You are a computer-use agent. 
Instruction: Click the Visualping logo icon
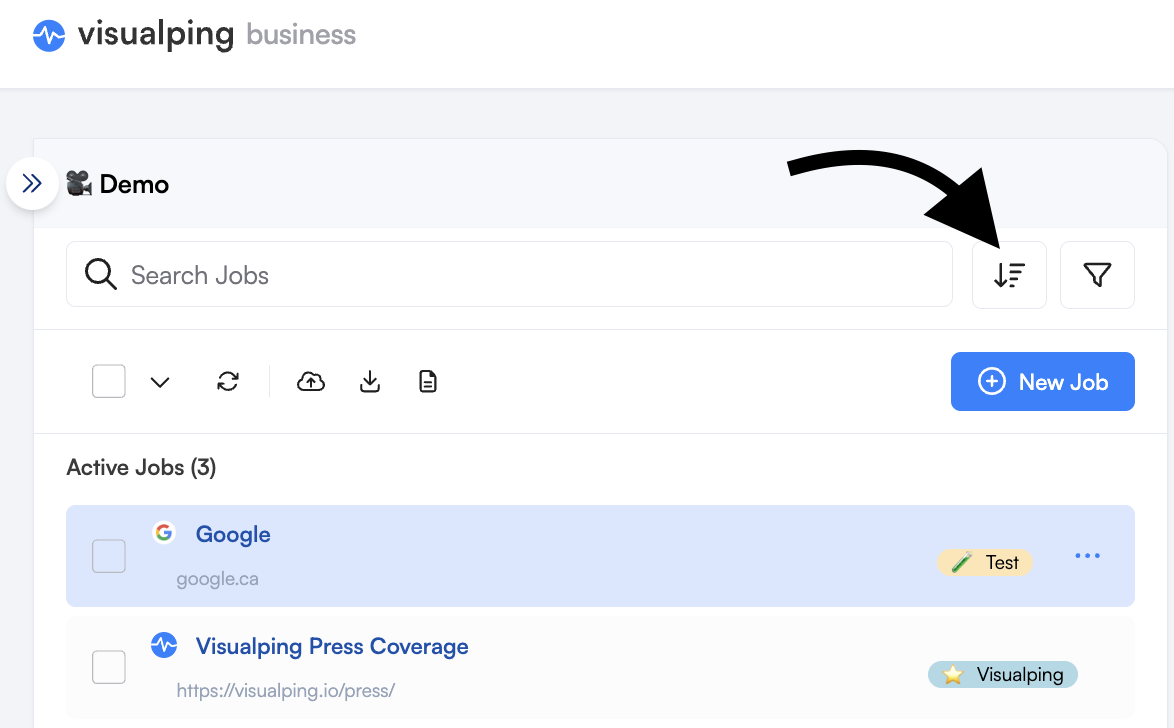(x=49, y=35)
